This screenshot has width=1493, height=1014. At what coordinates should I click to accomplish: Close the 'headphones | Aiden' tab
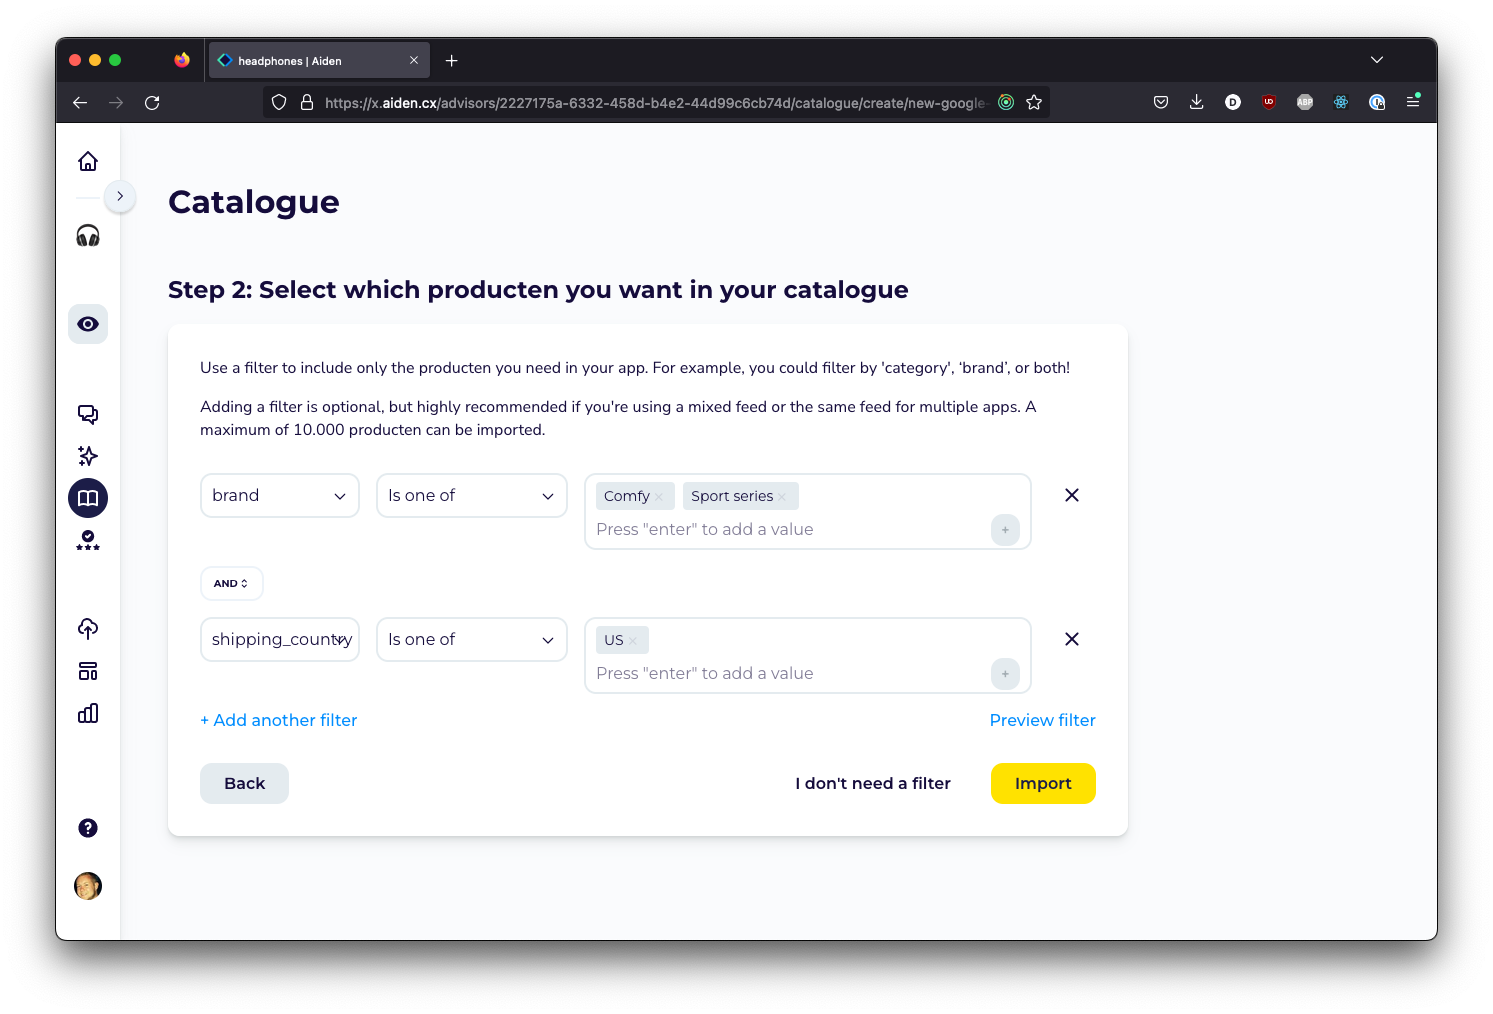414,61
